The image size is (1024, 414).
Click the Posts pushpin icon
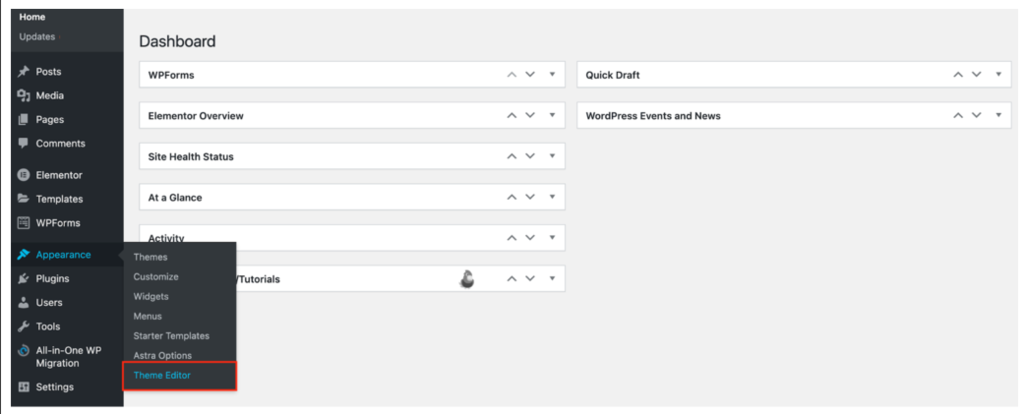(x=24, y=72)
